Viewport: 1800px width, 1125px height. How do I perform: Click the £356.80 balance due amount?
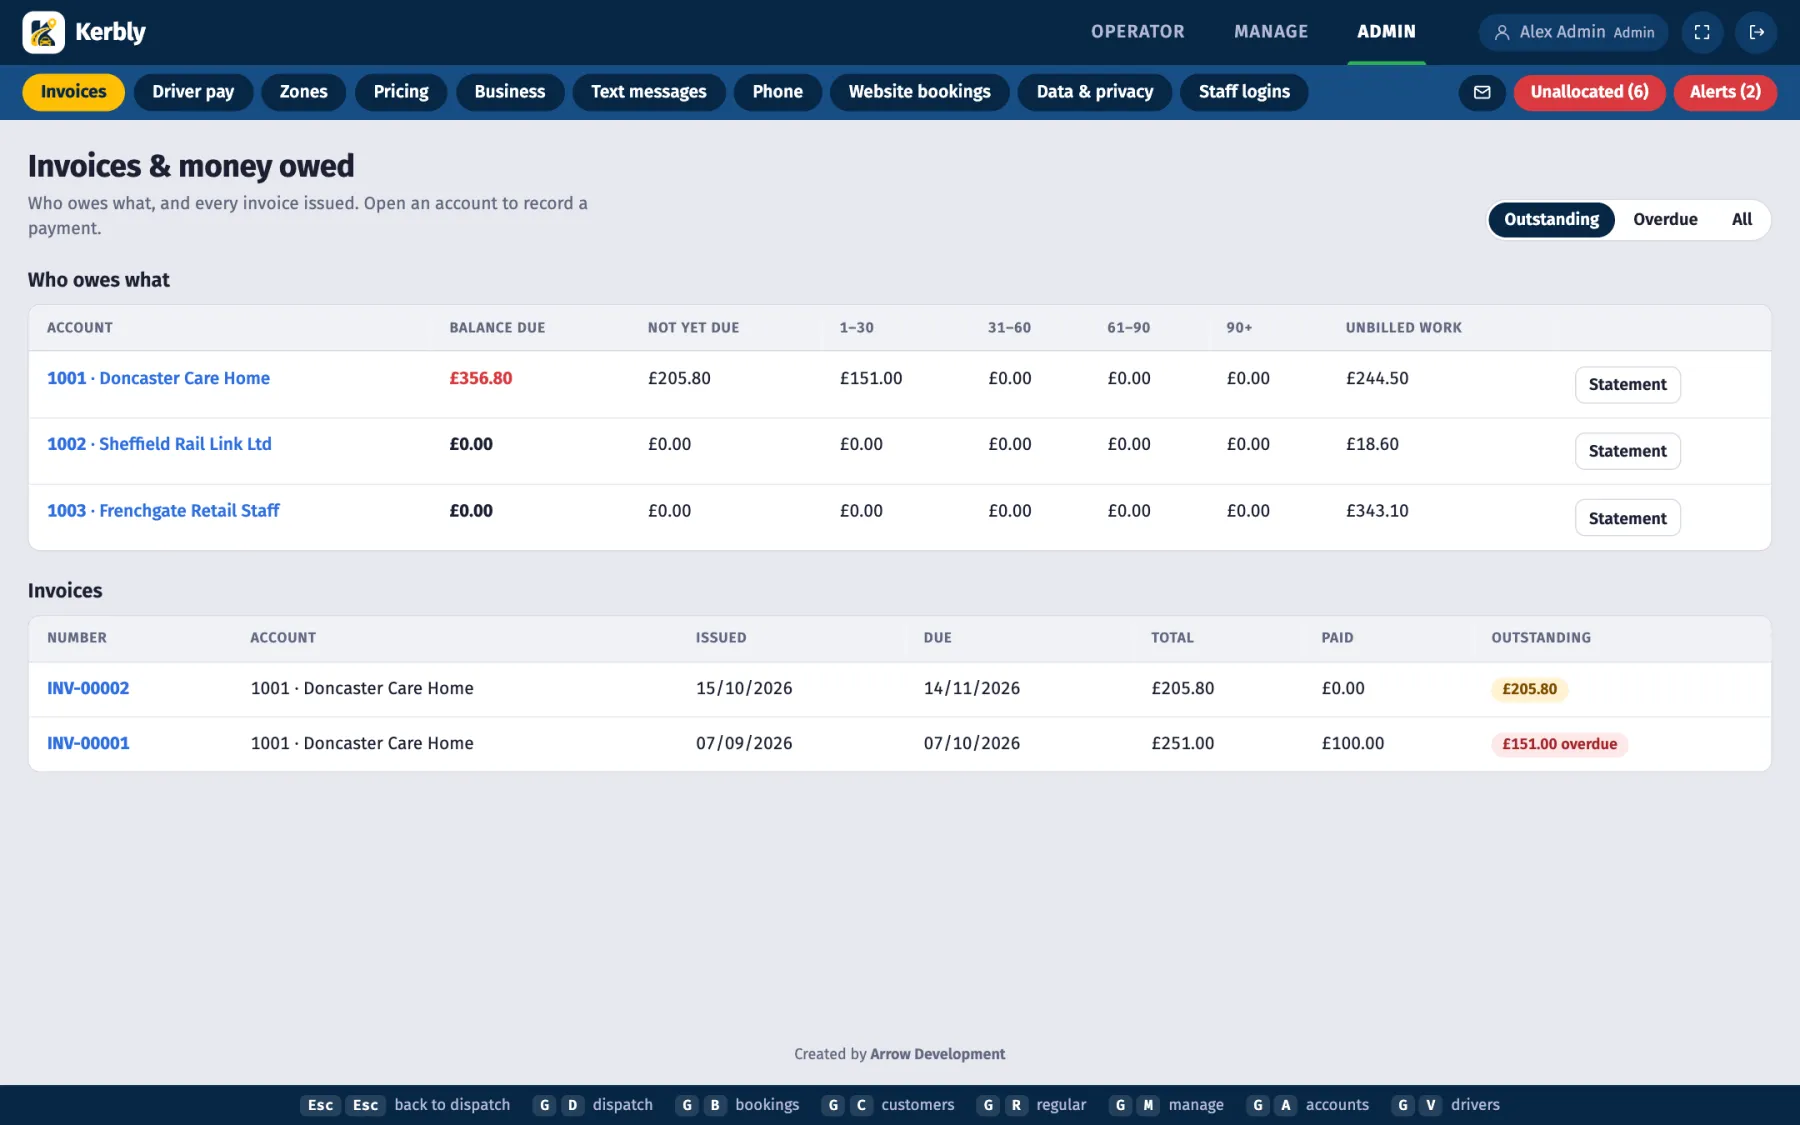tap(480, 378)
